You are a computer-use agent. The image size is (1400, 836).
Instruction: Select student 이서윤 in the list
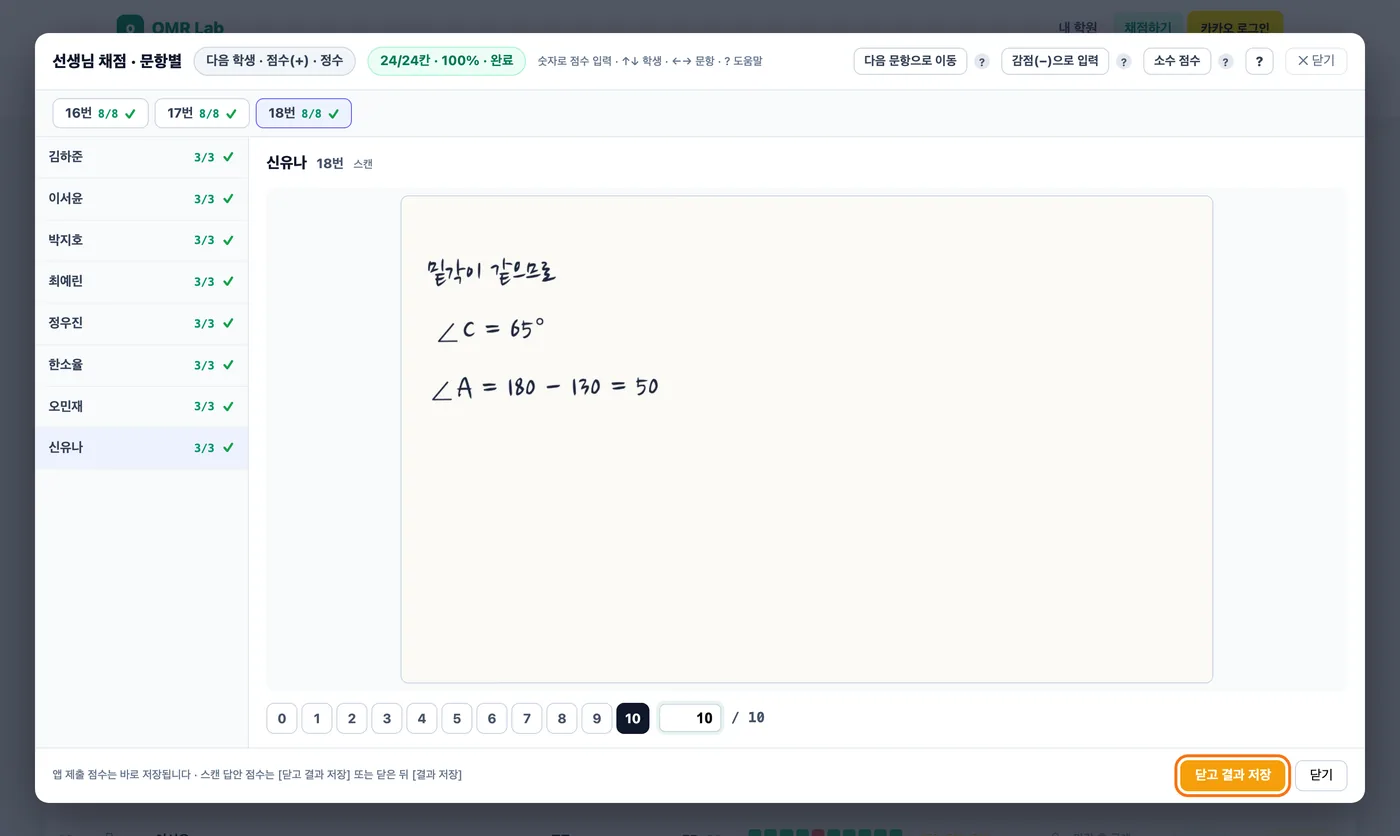tap(142, 199)
